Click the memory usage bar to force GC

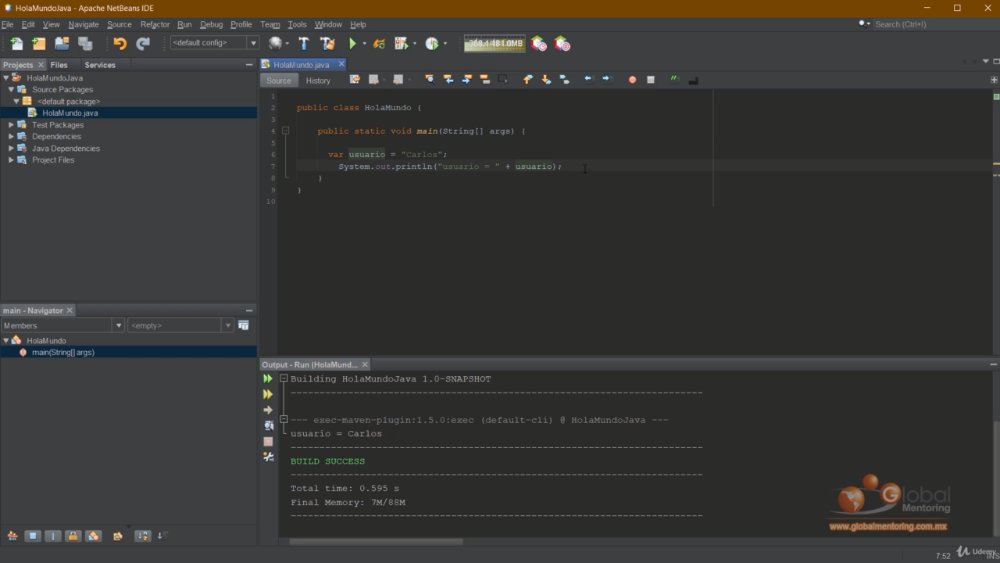click(494, 43)
